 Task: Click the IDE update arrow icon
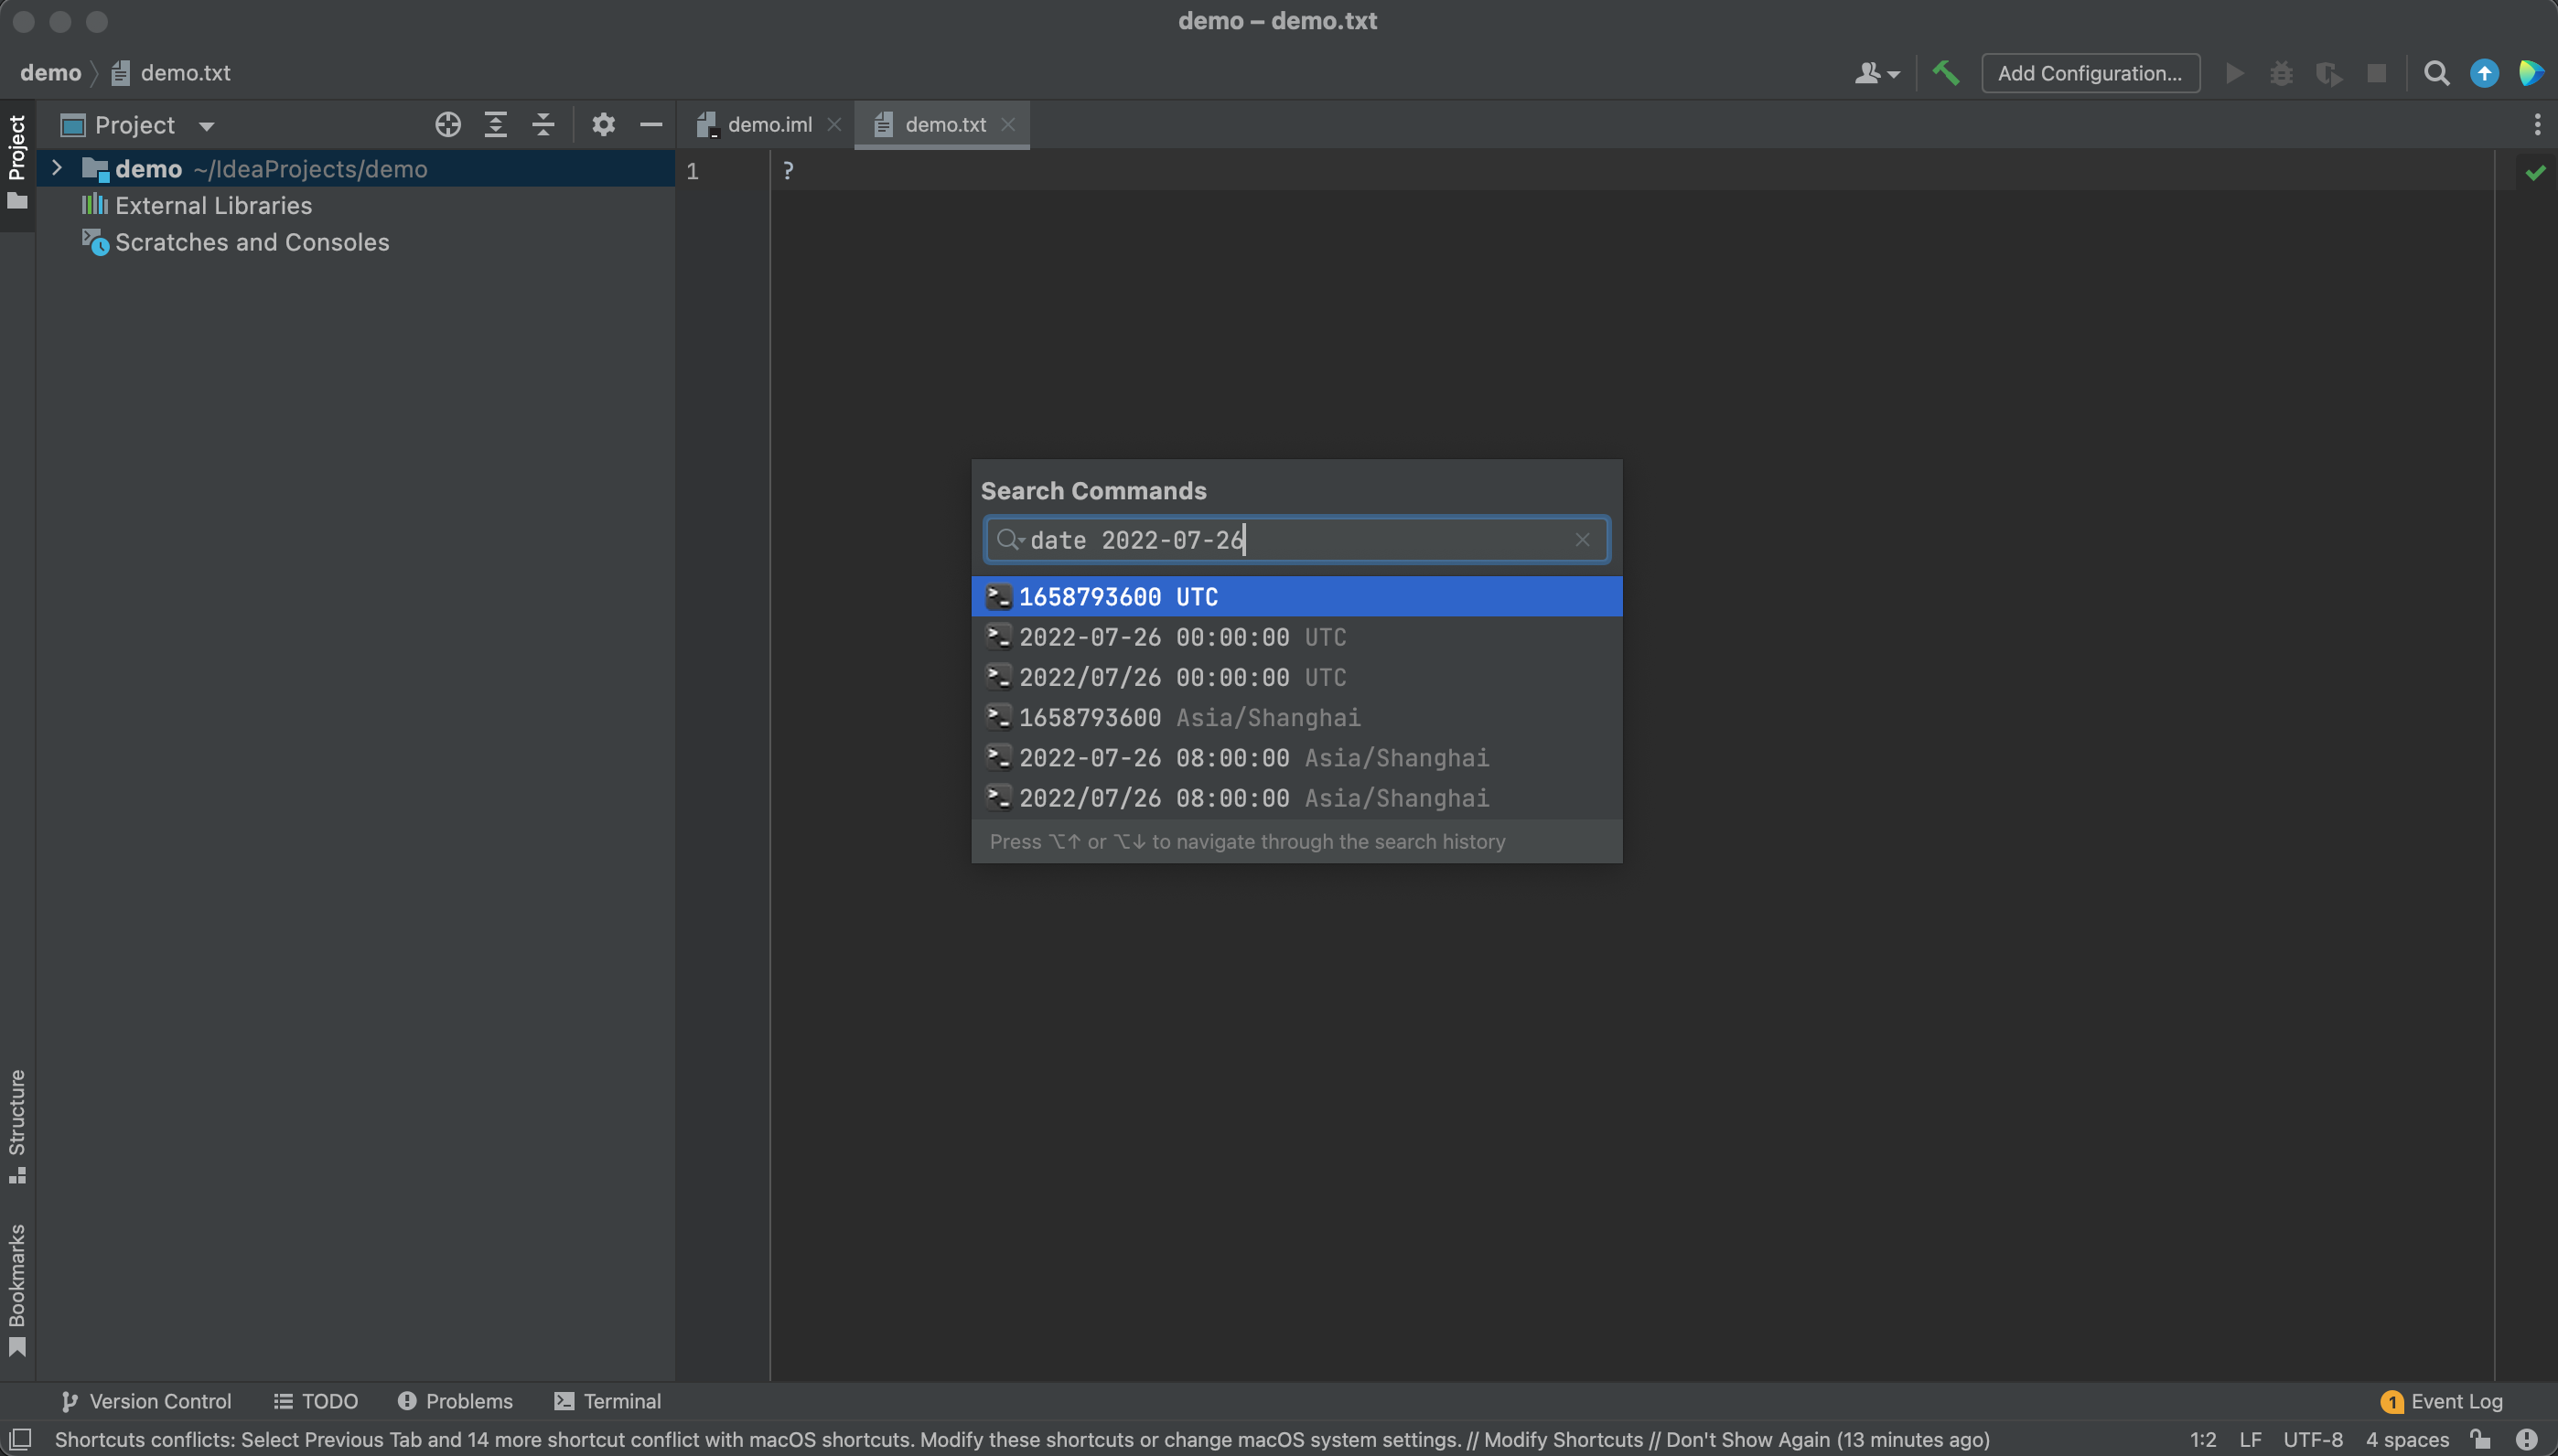tap(2484, 73)
